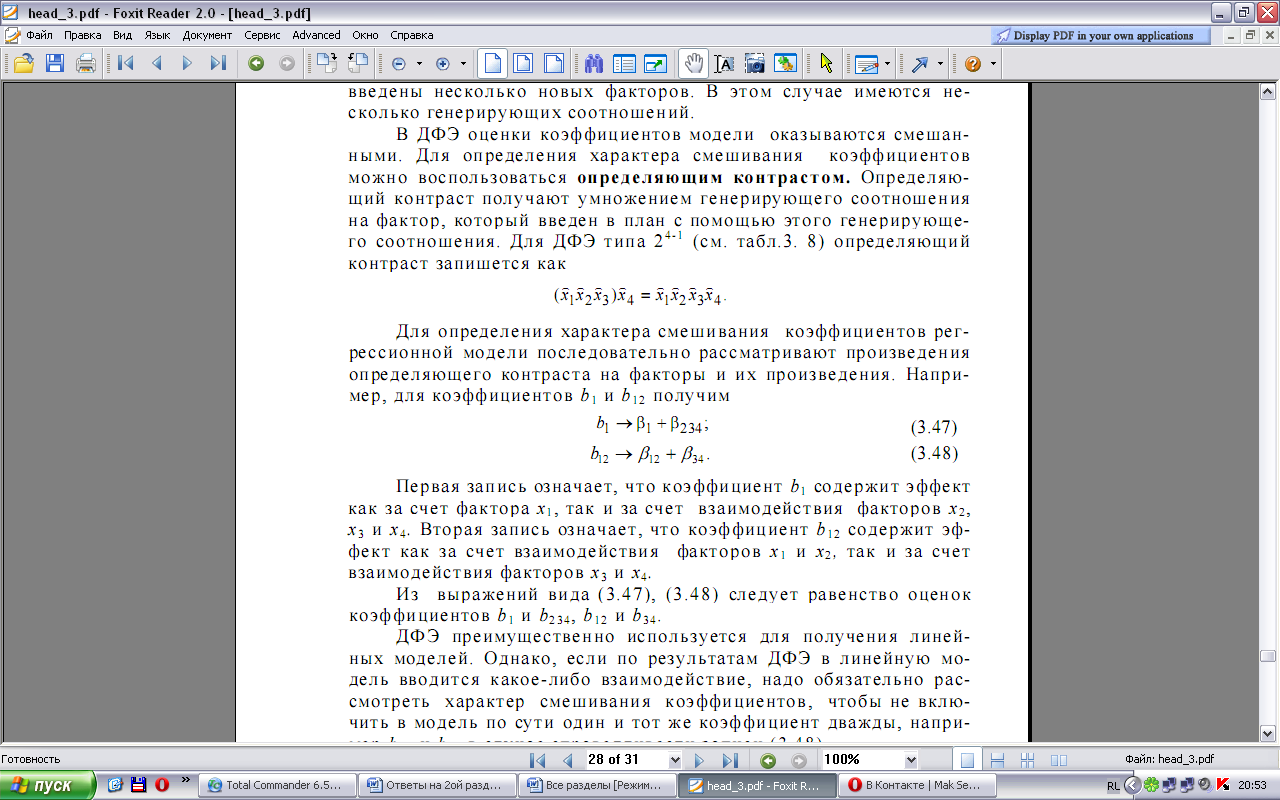The width and height of the screenshot is (1280, 800).
Task: Print the document using the printer icon
Action: coord(86,64)
